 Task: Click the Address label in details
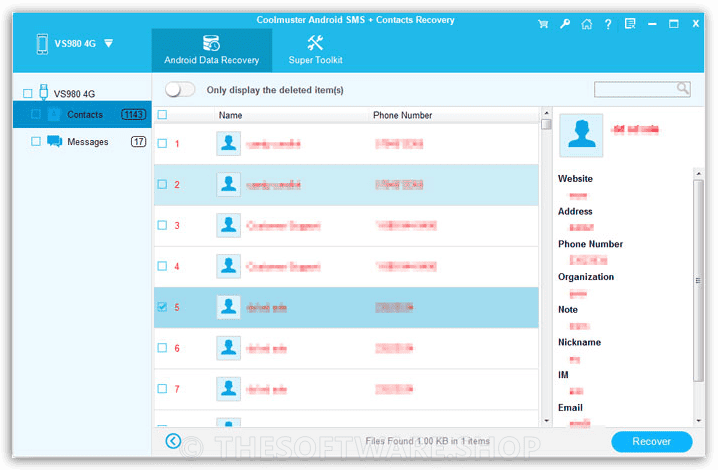point(575,211)
